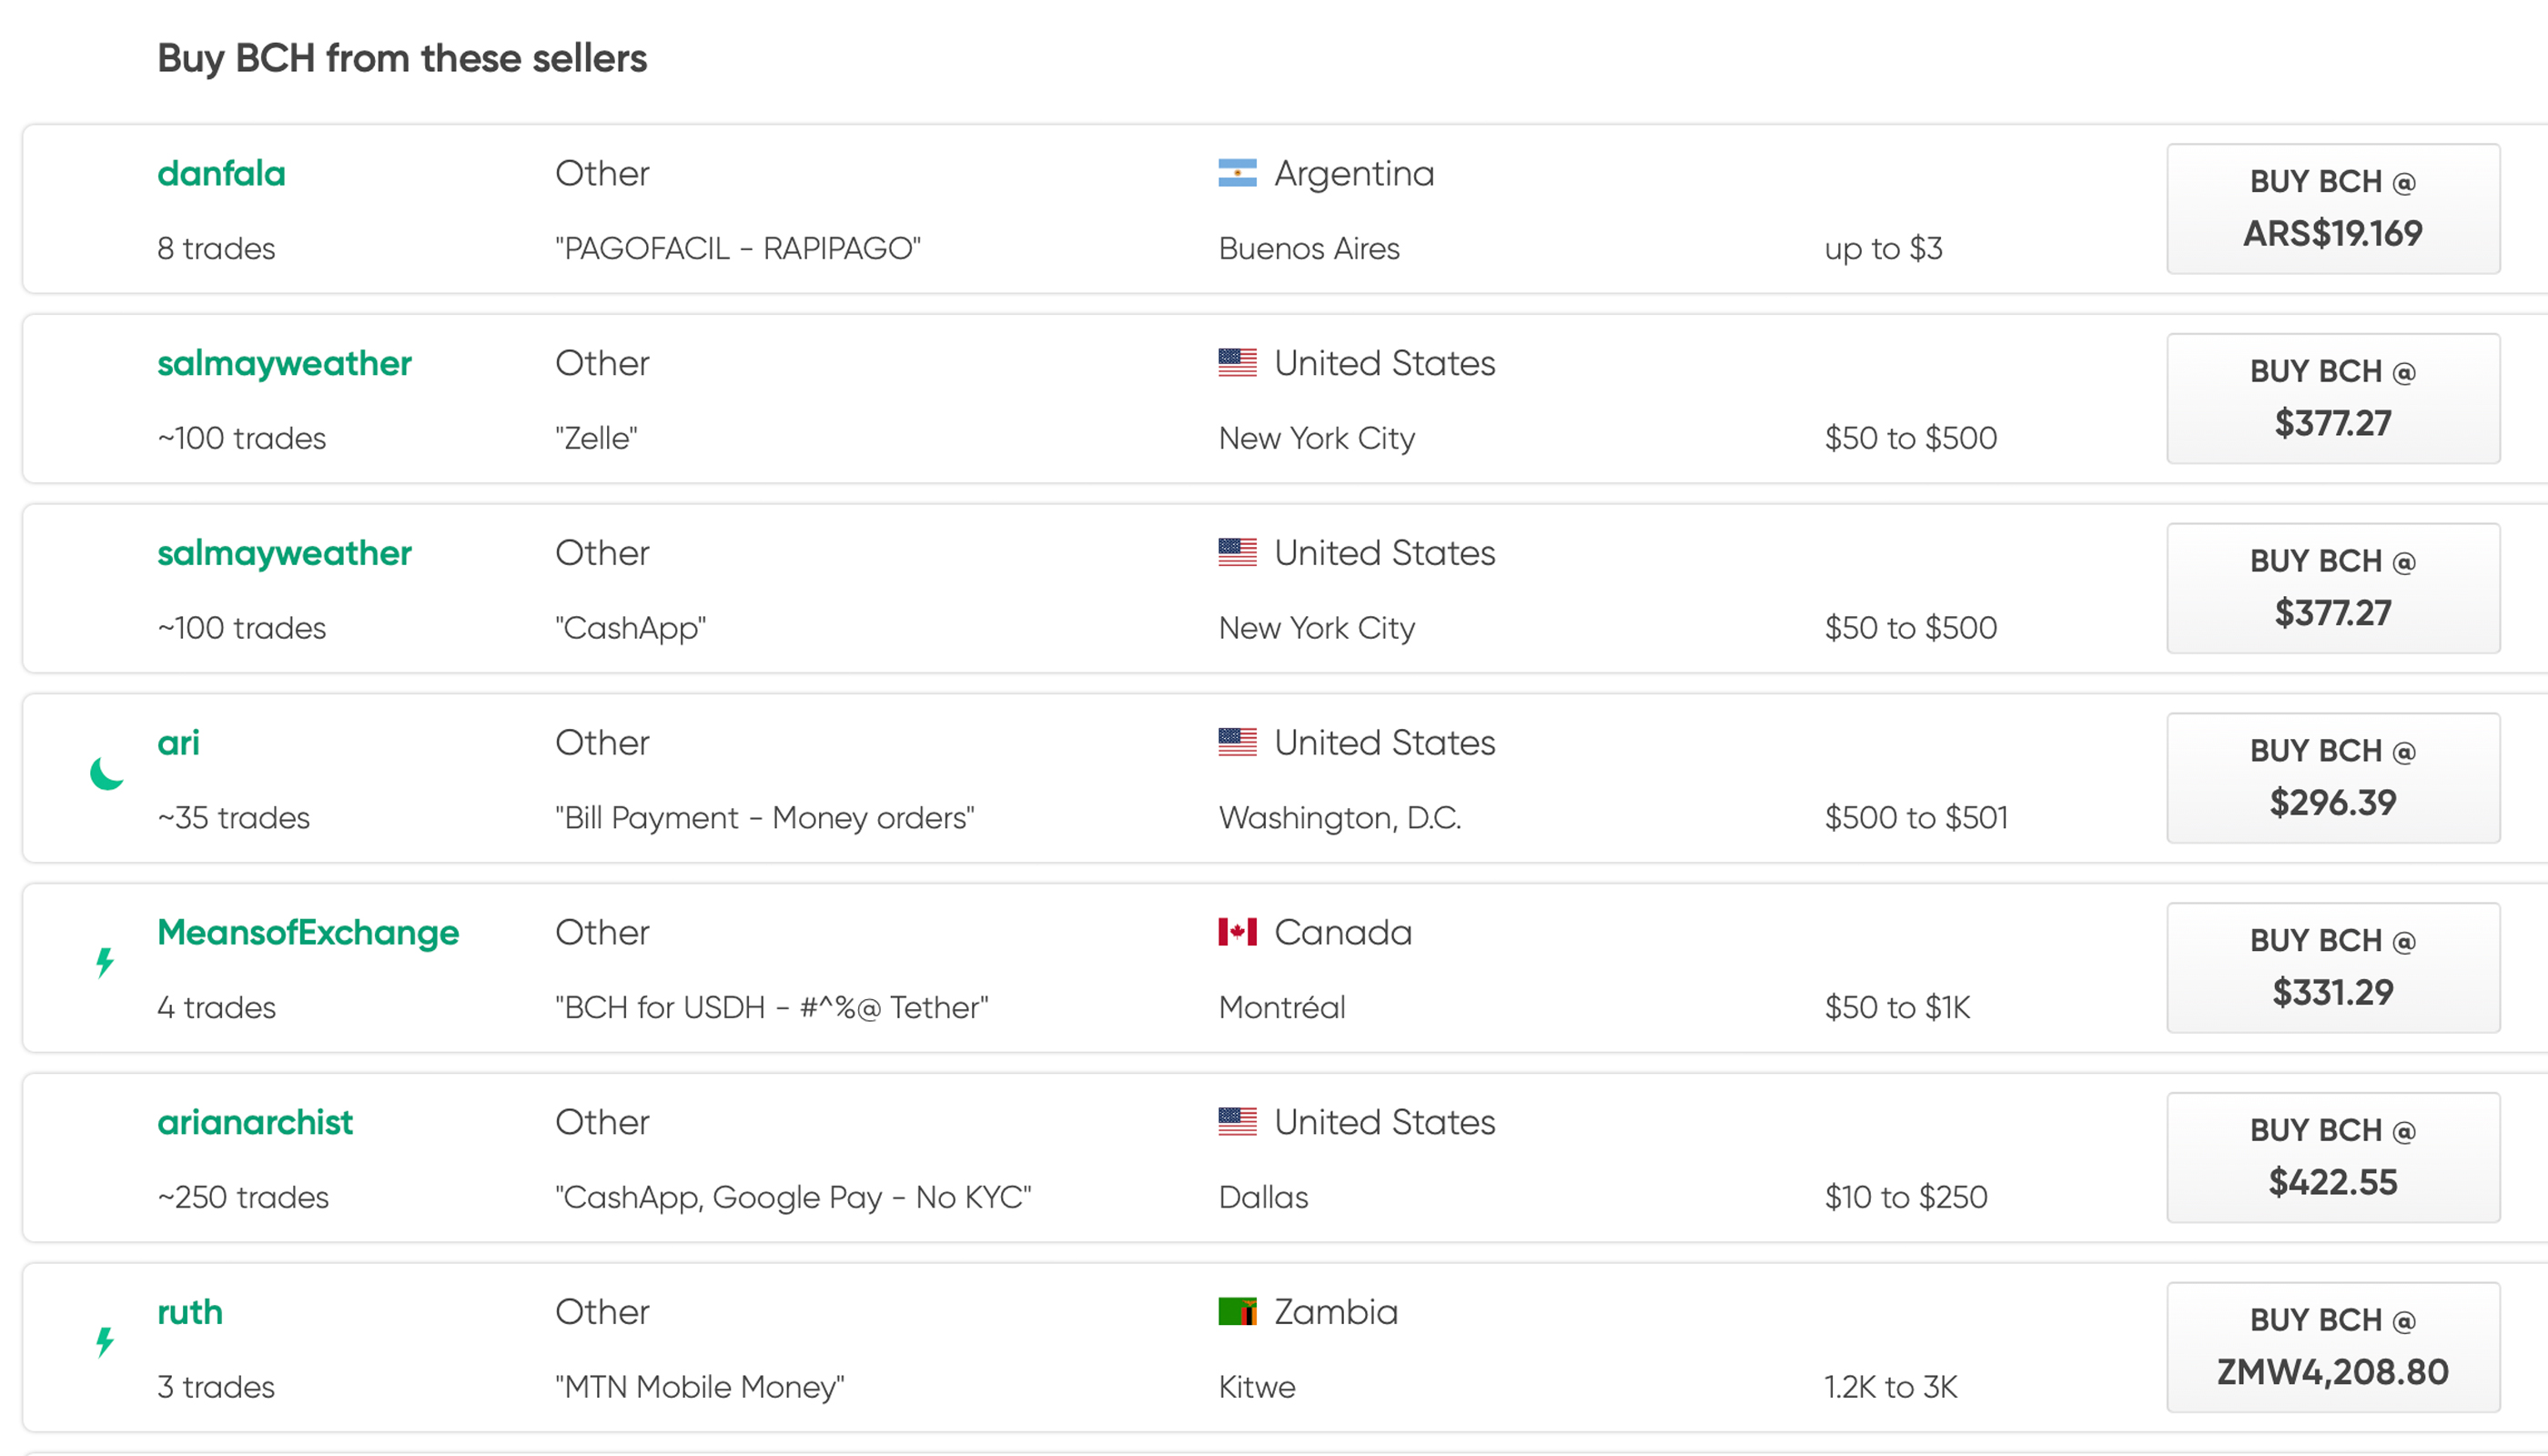The image size is (2548, 1456).
Task: Click the Canada flag icon
Action: click(1237, 932)
